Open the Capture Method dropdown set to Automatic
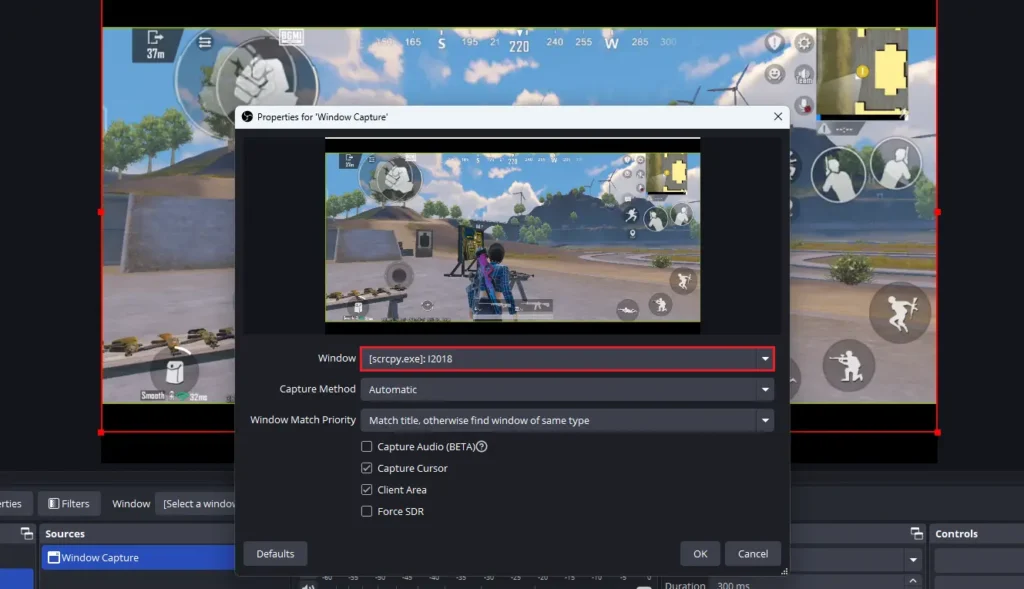Screen dimensions: 1024x589 [x=567, y=389]
